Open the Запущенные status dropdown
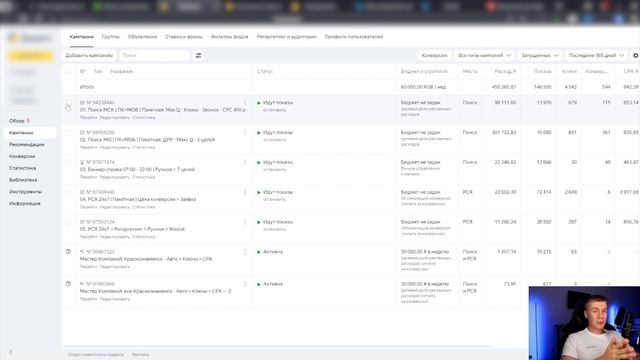 point(540,56)
